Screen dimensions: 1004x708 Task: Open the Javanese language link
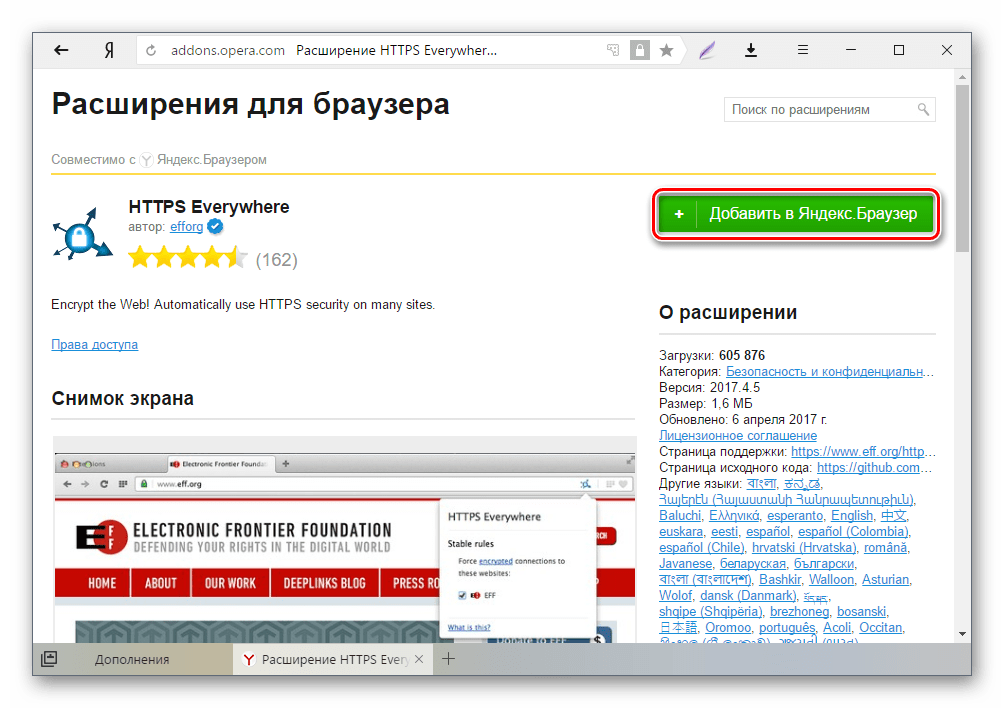click(685, 563)
